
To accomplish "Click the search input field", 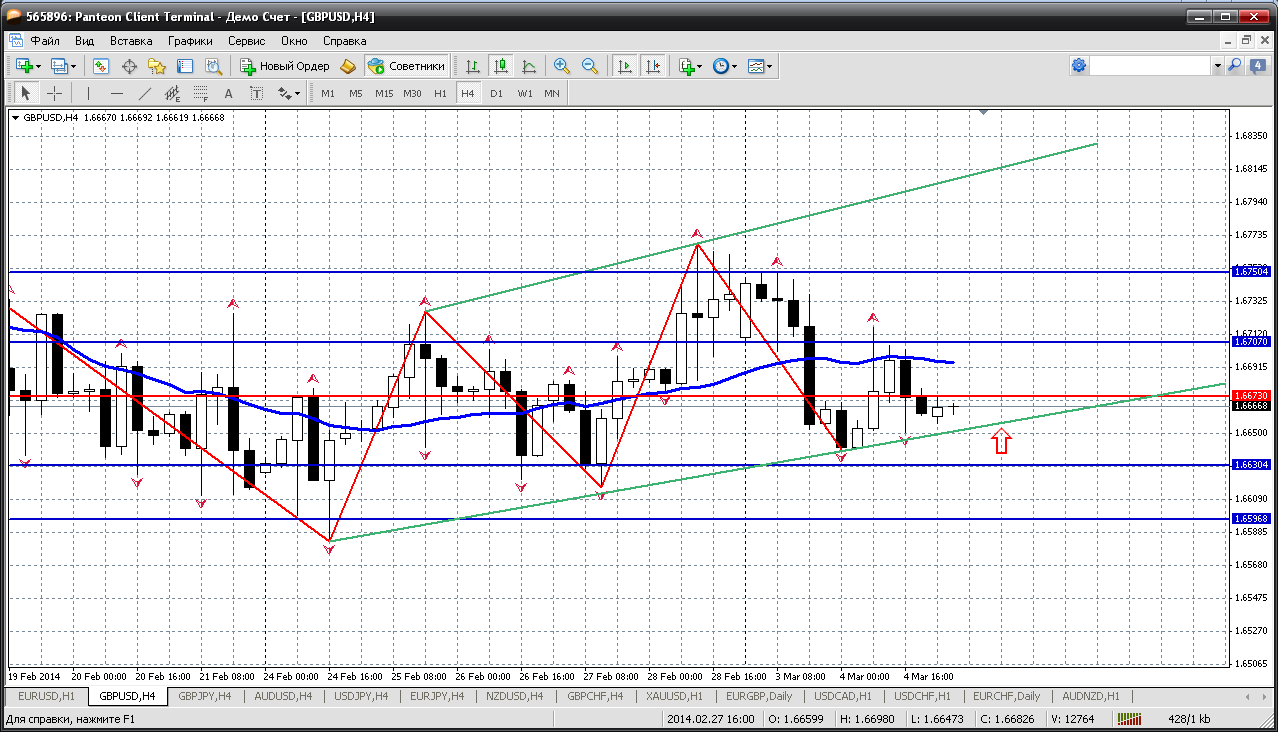I will pyautogui.click(x=1151, y=66).
